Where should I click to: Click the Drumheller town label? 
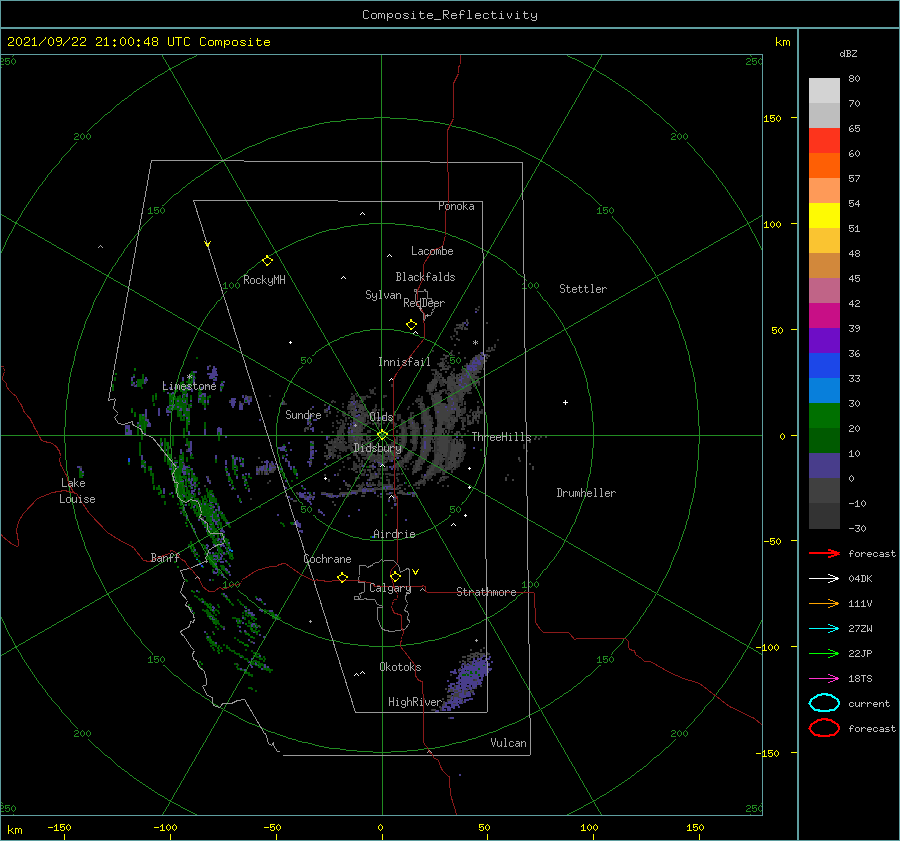[x=586, y=493]
